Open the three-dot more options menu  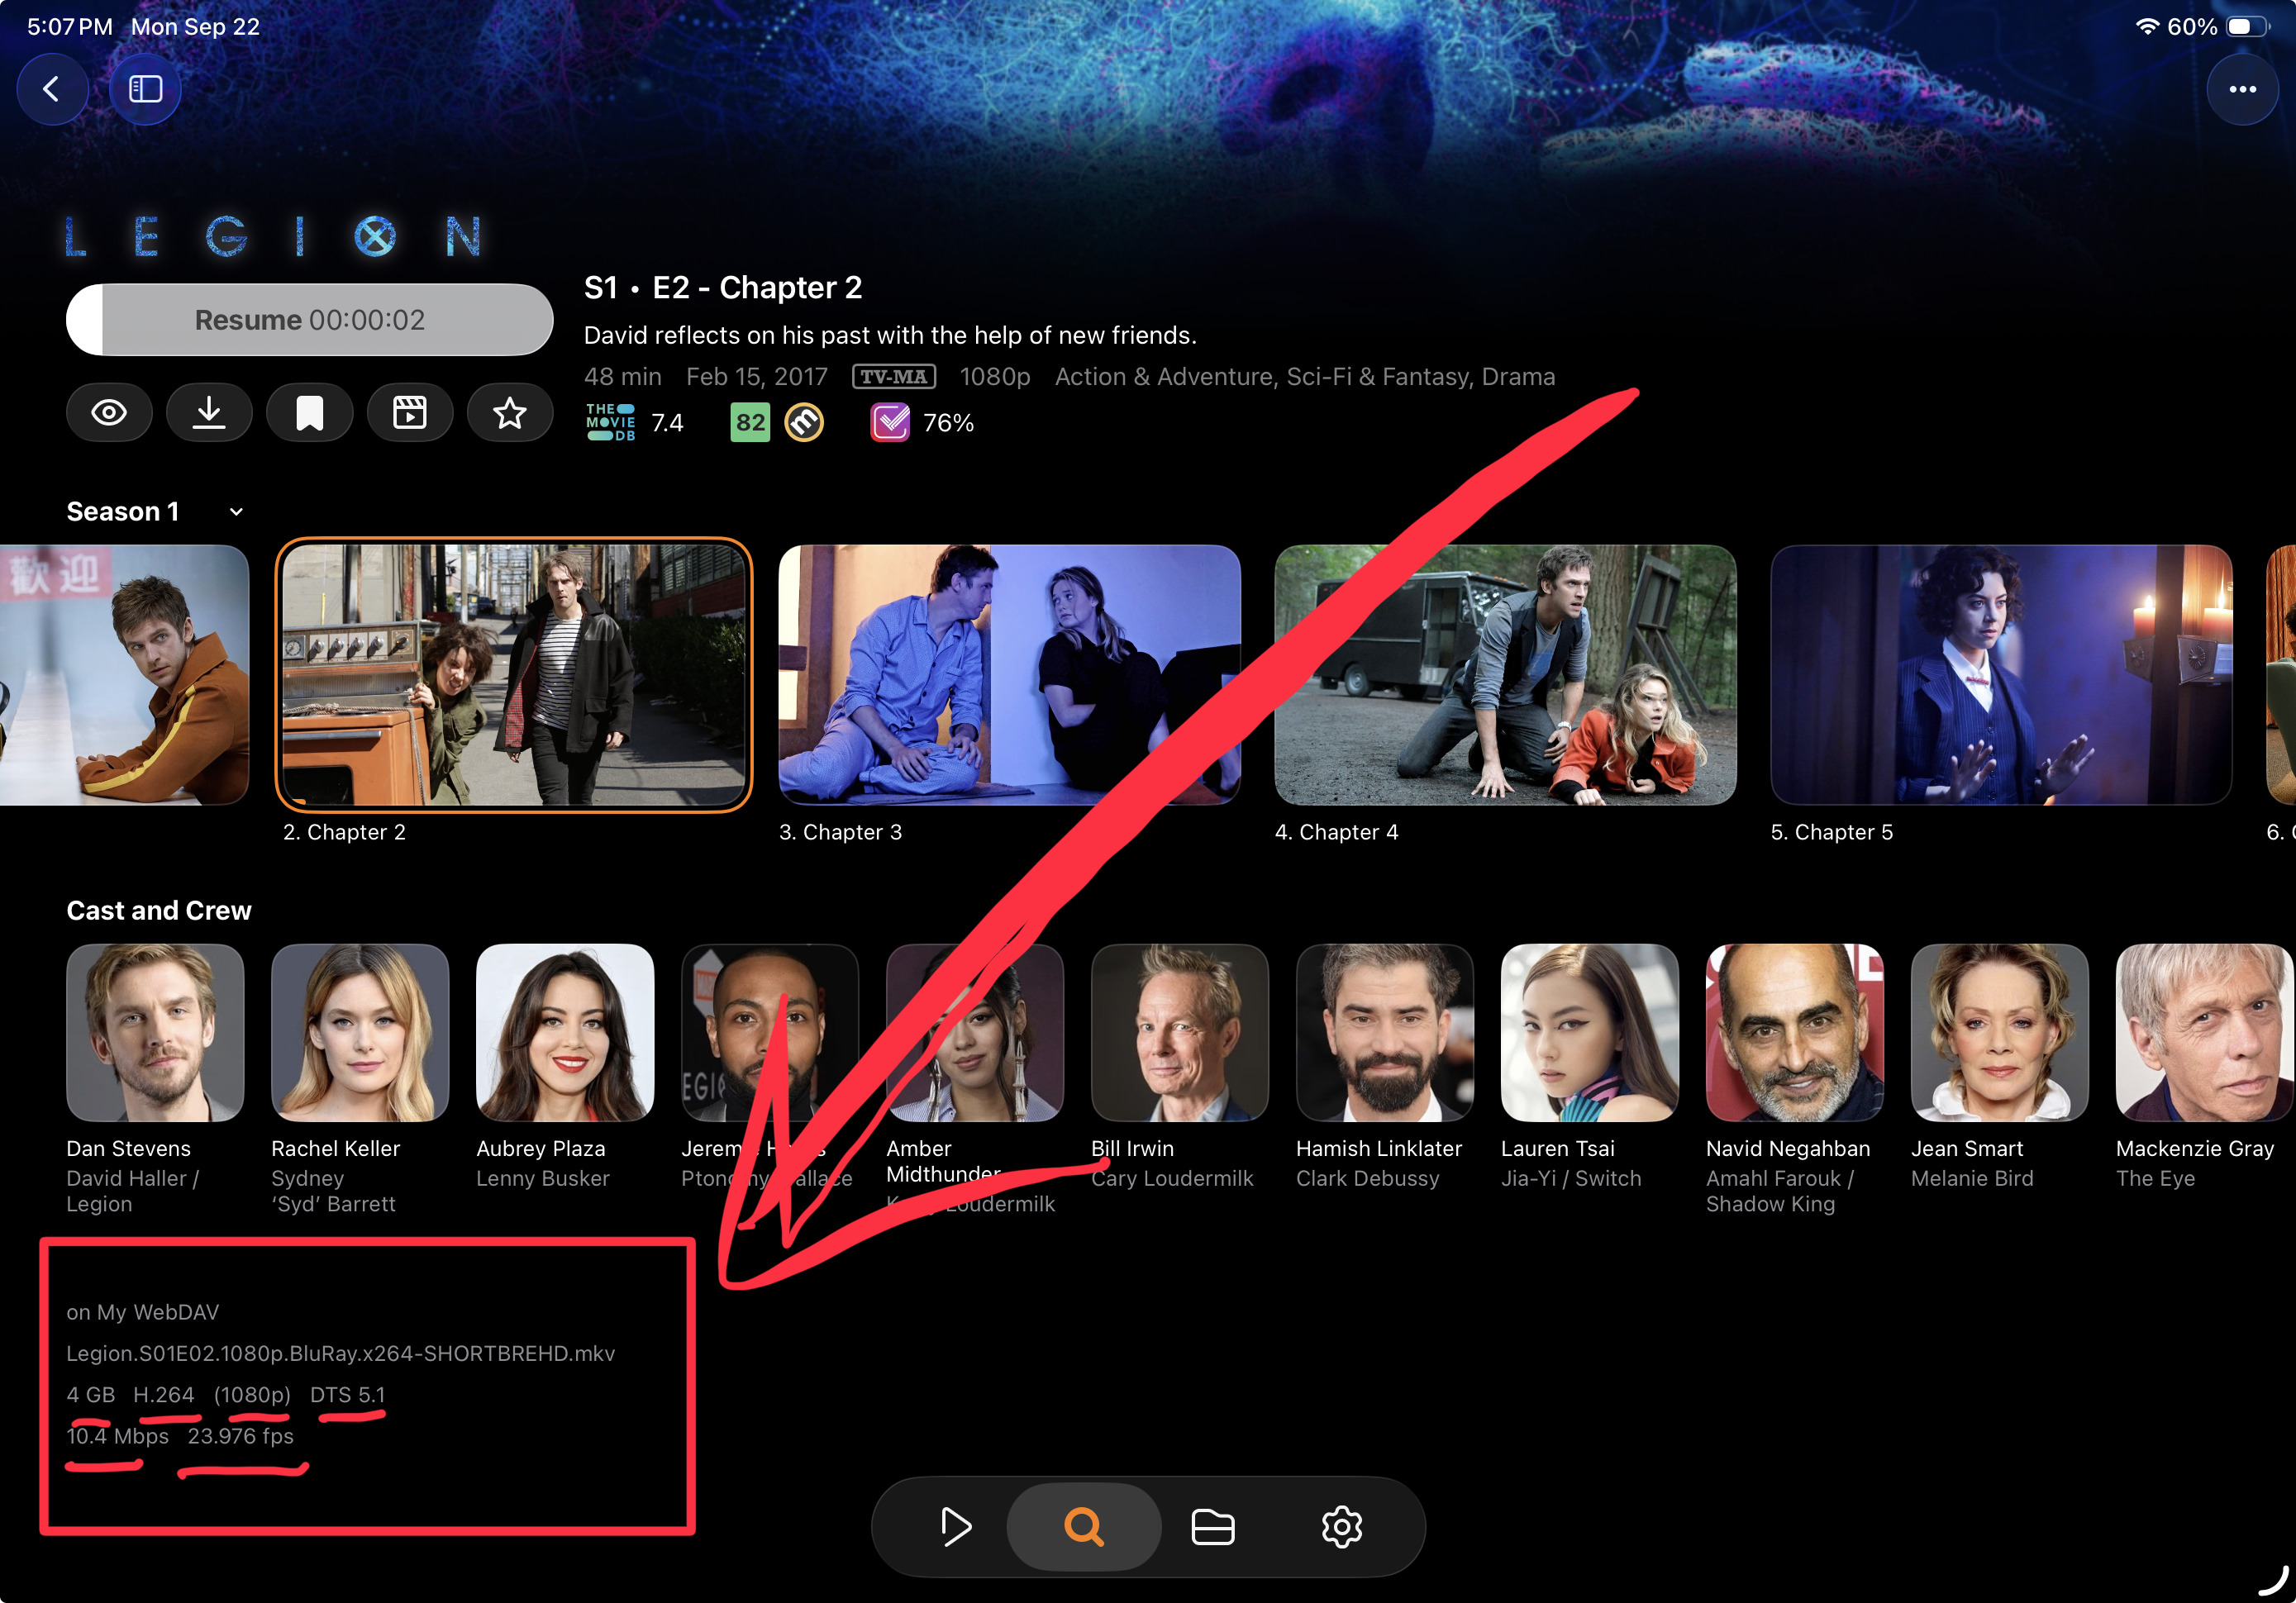2242,89
